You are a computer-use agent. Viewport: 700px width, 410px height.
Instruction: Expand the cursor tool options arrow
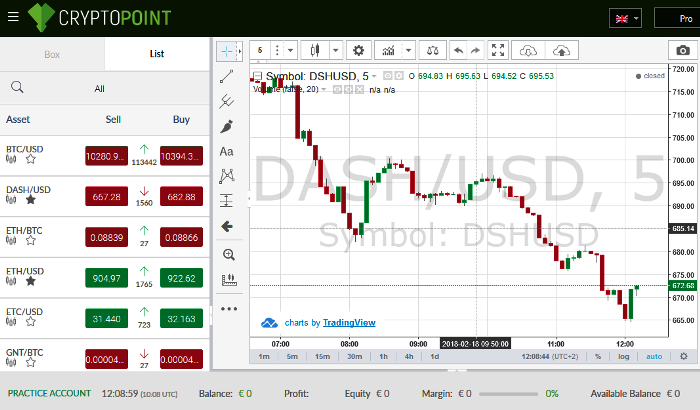tap(240, 51)
